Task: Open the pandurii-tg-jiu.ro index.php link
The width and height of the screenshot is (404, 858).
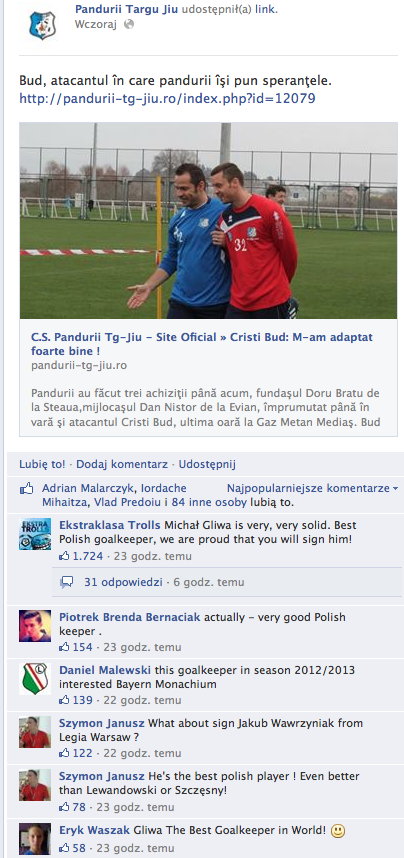Action: tap(167, 99)
